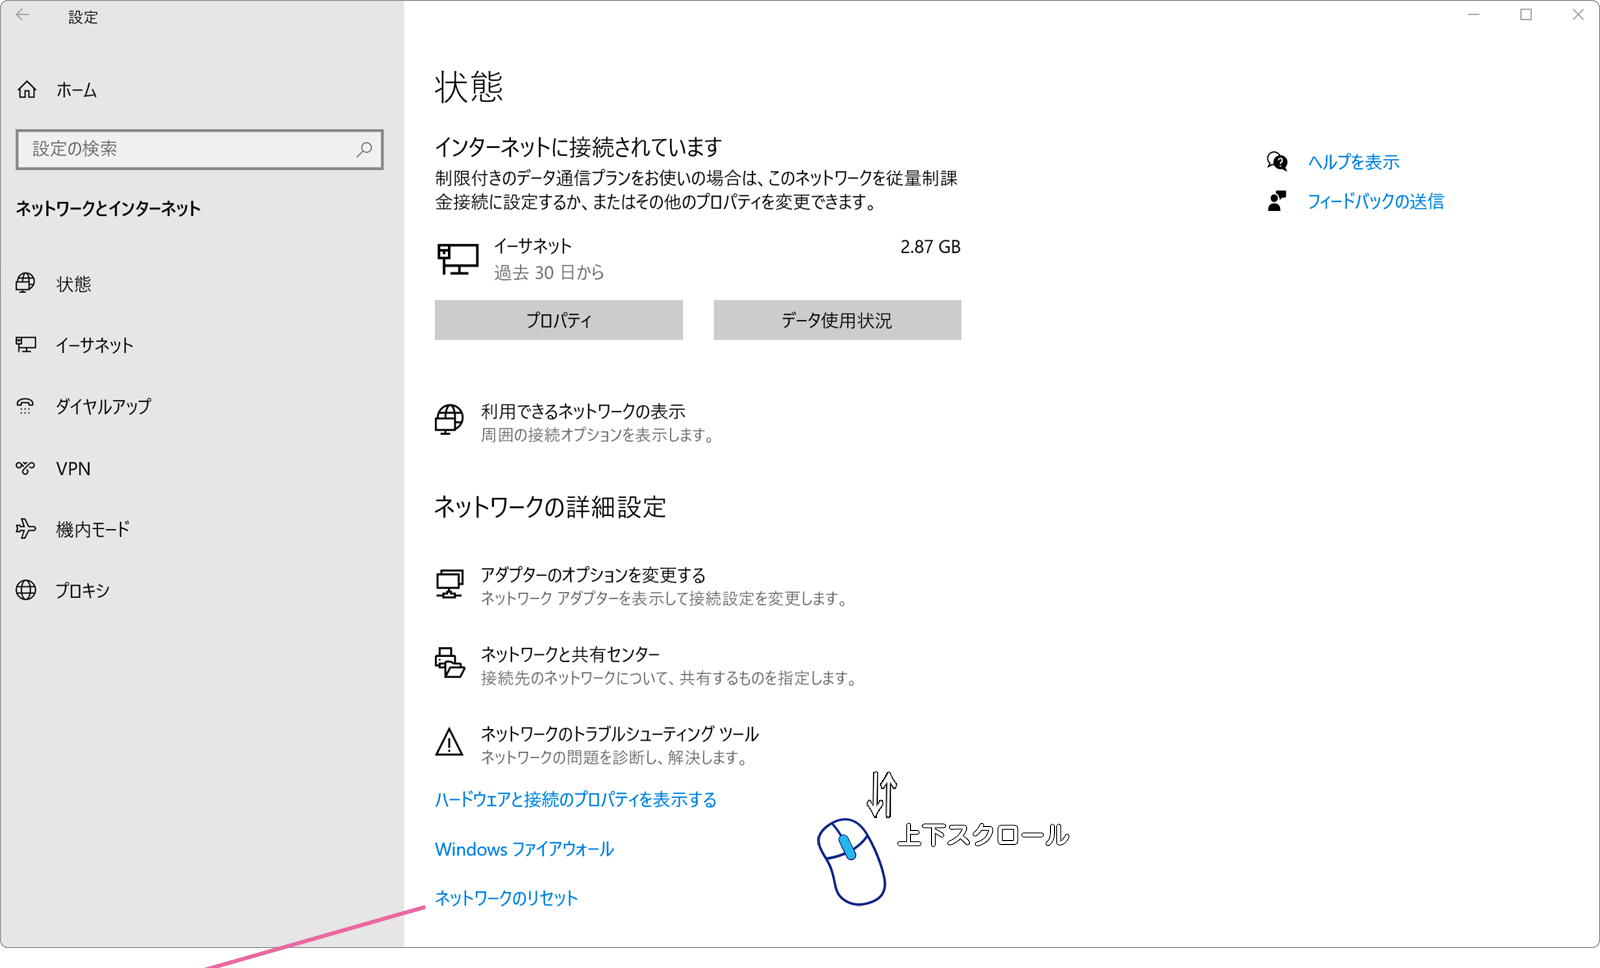Click the Ethernet connection icon beside 2.87 GB
1600x968 pixels.
[x=458, y=259]
